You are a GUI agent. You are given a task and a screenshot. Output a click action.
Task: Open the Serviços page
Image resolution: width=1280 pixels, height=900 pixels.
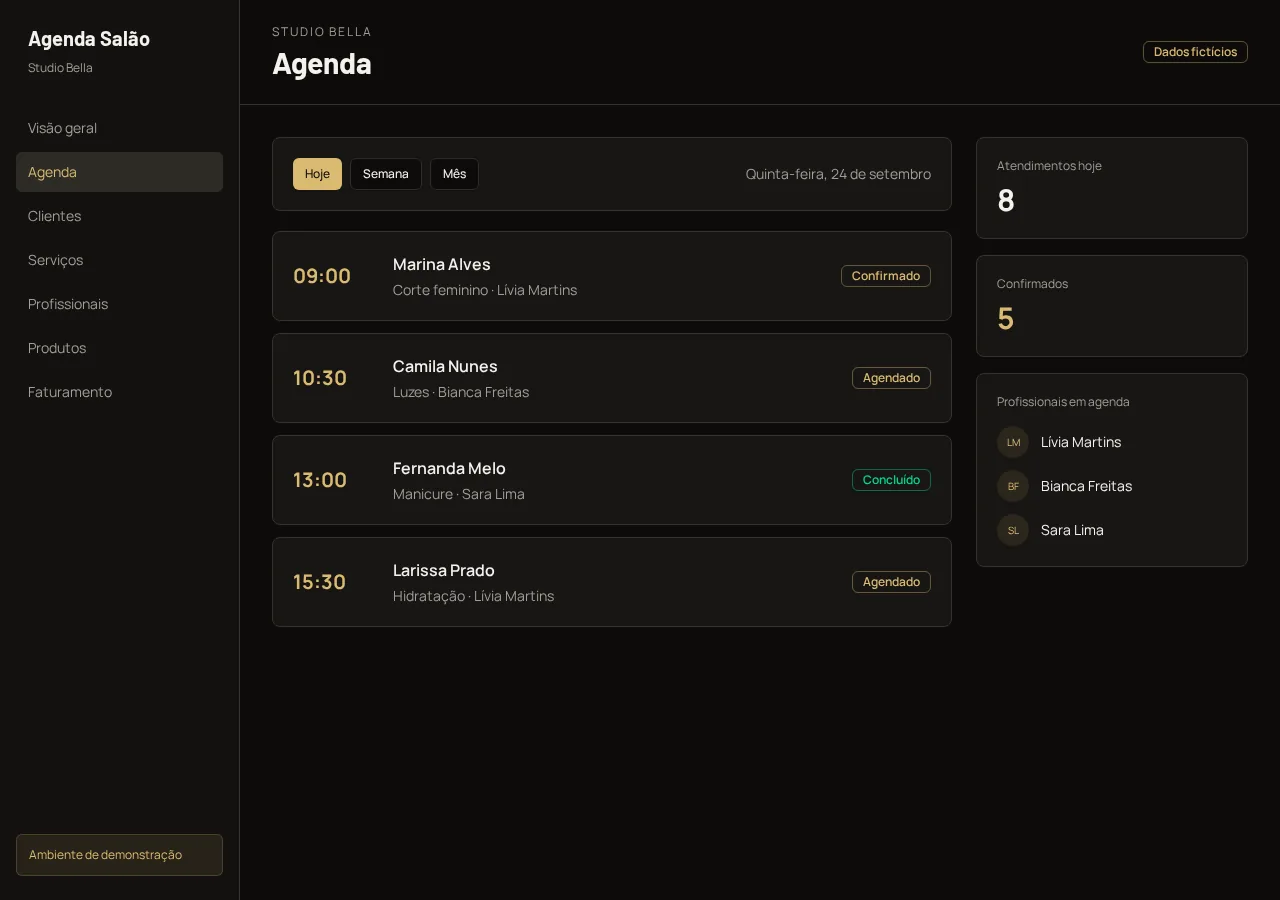pyautogui.click(x=119, y=260)
